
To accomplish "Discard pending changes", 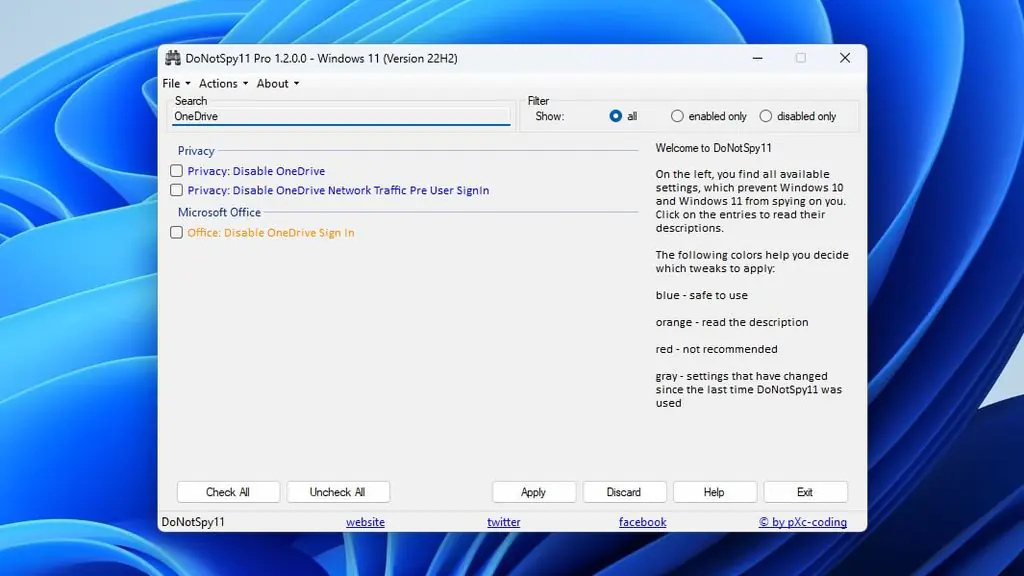I will coord(623,492).
